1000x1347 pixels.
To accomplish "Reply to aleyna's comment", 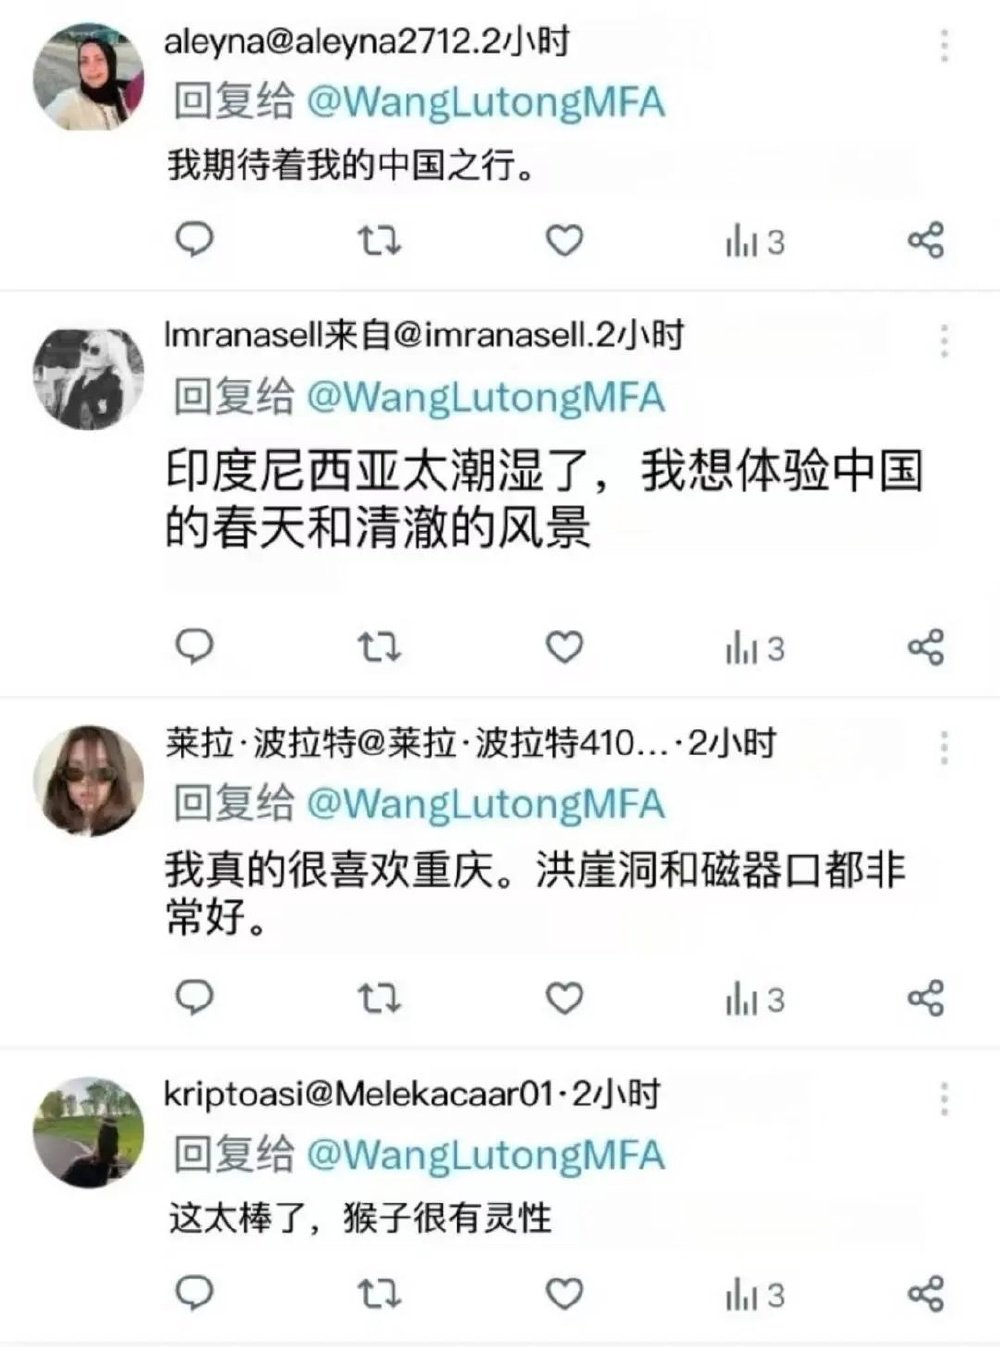I will 194,240.
